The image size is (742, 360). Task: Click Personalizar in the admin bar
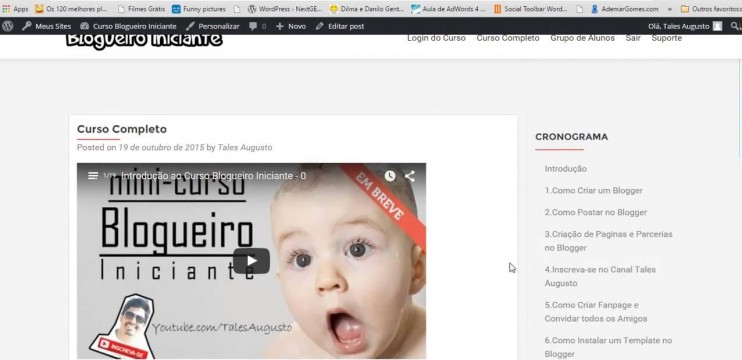point(212,26)
